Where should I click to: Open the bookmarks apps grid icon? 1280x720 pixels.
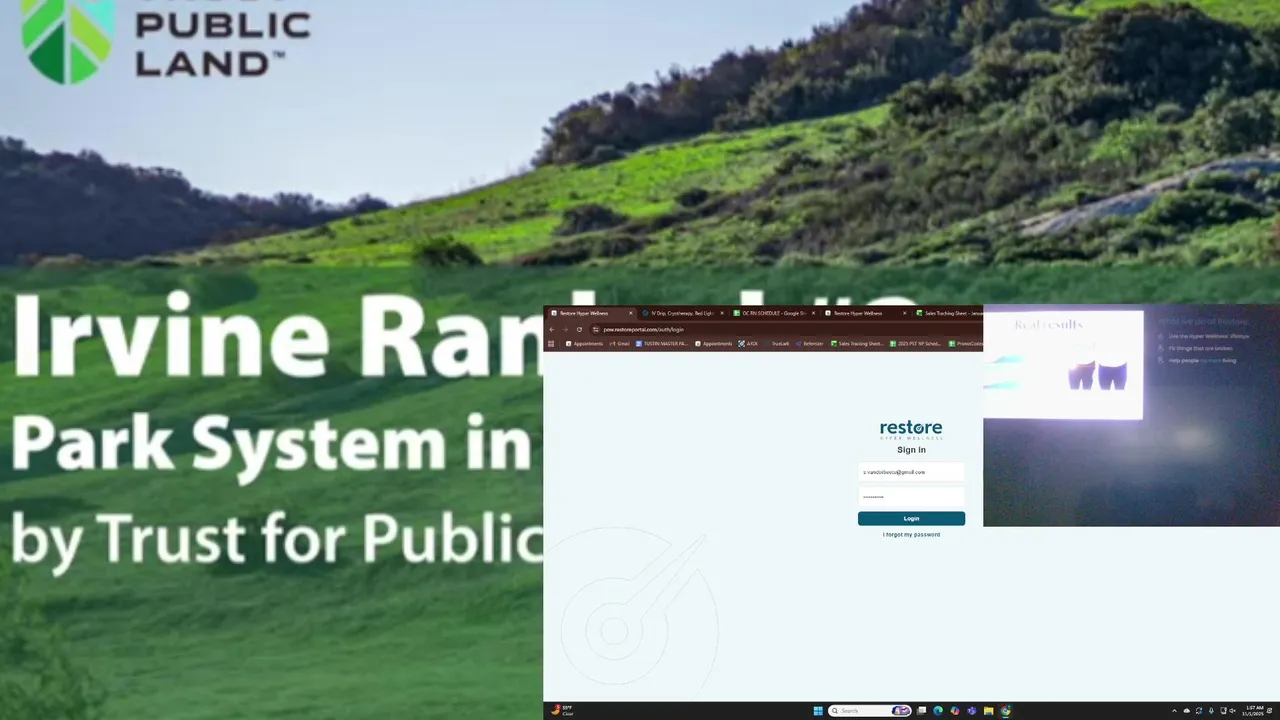551,343
